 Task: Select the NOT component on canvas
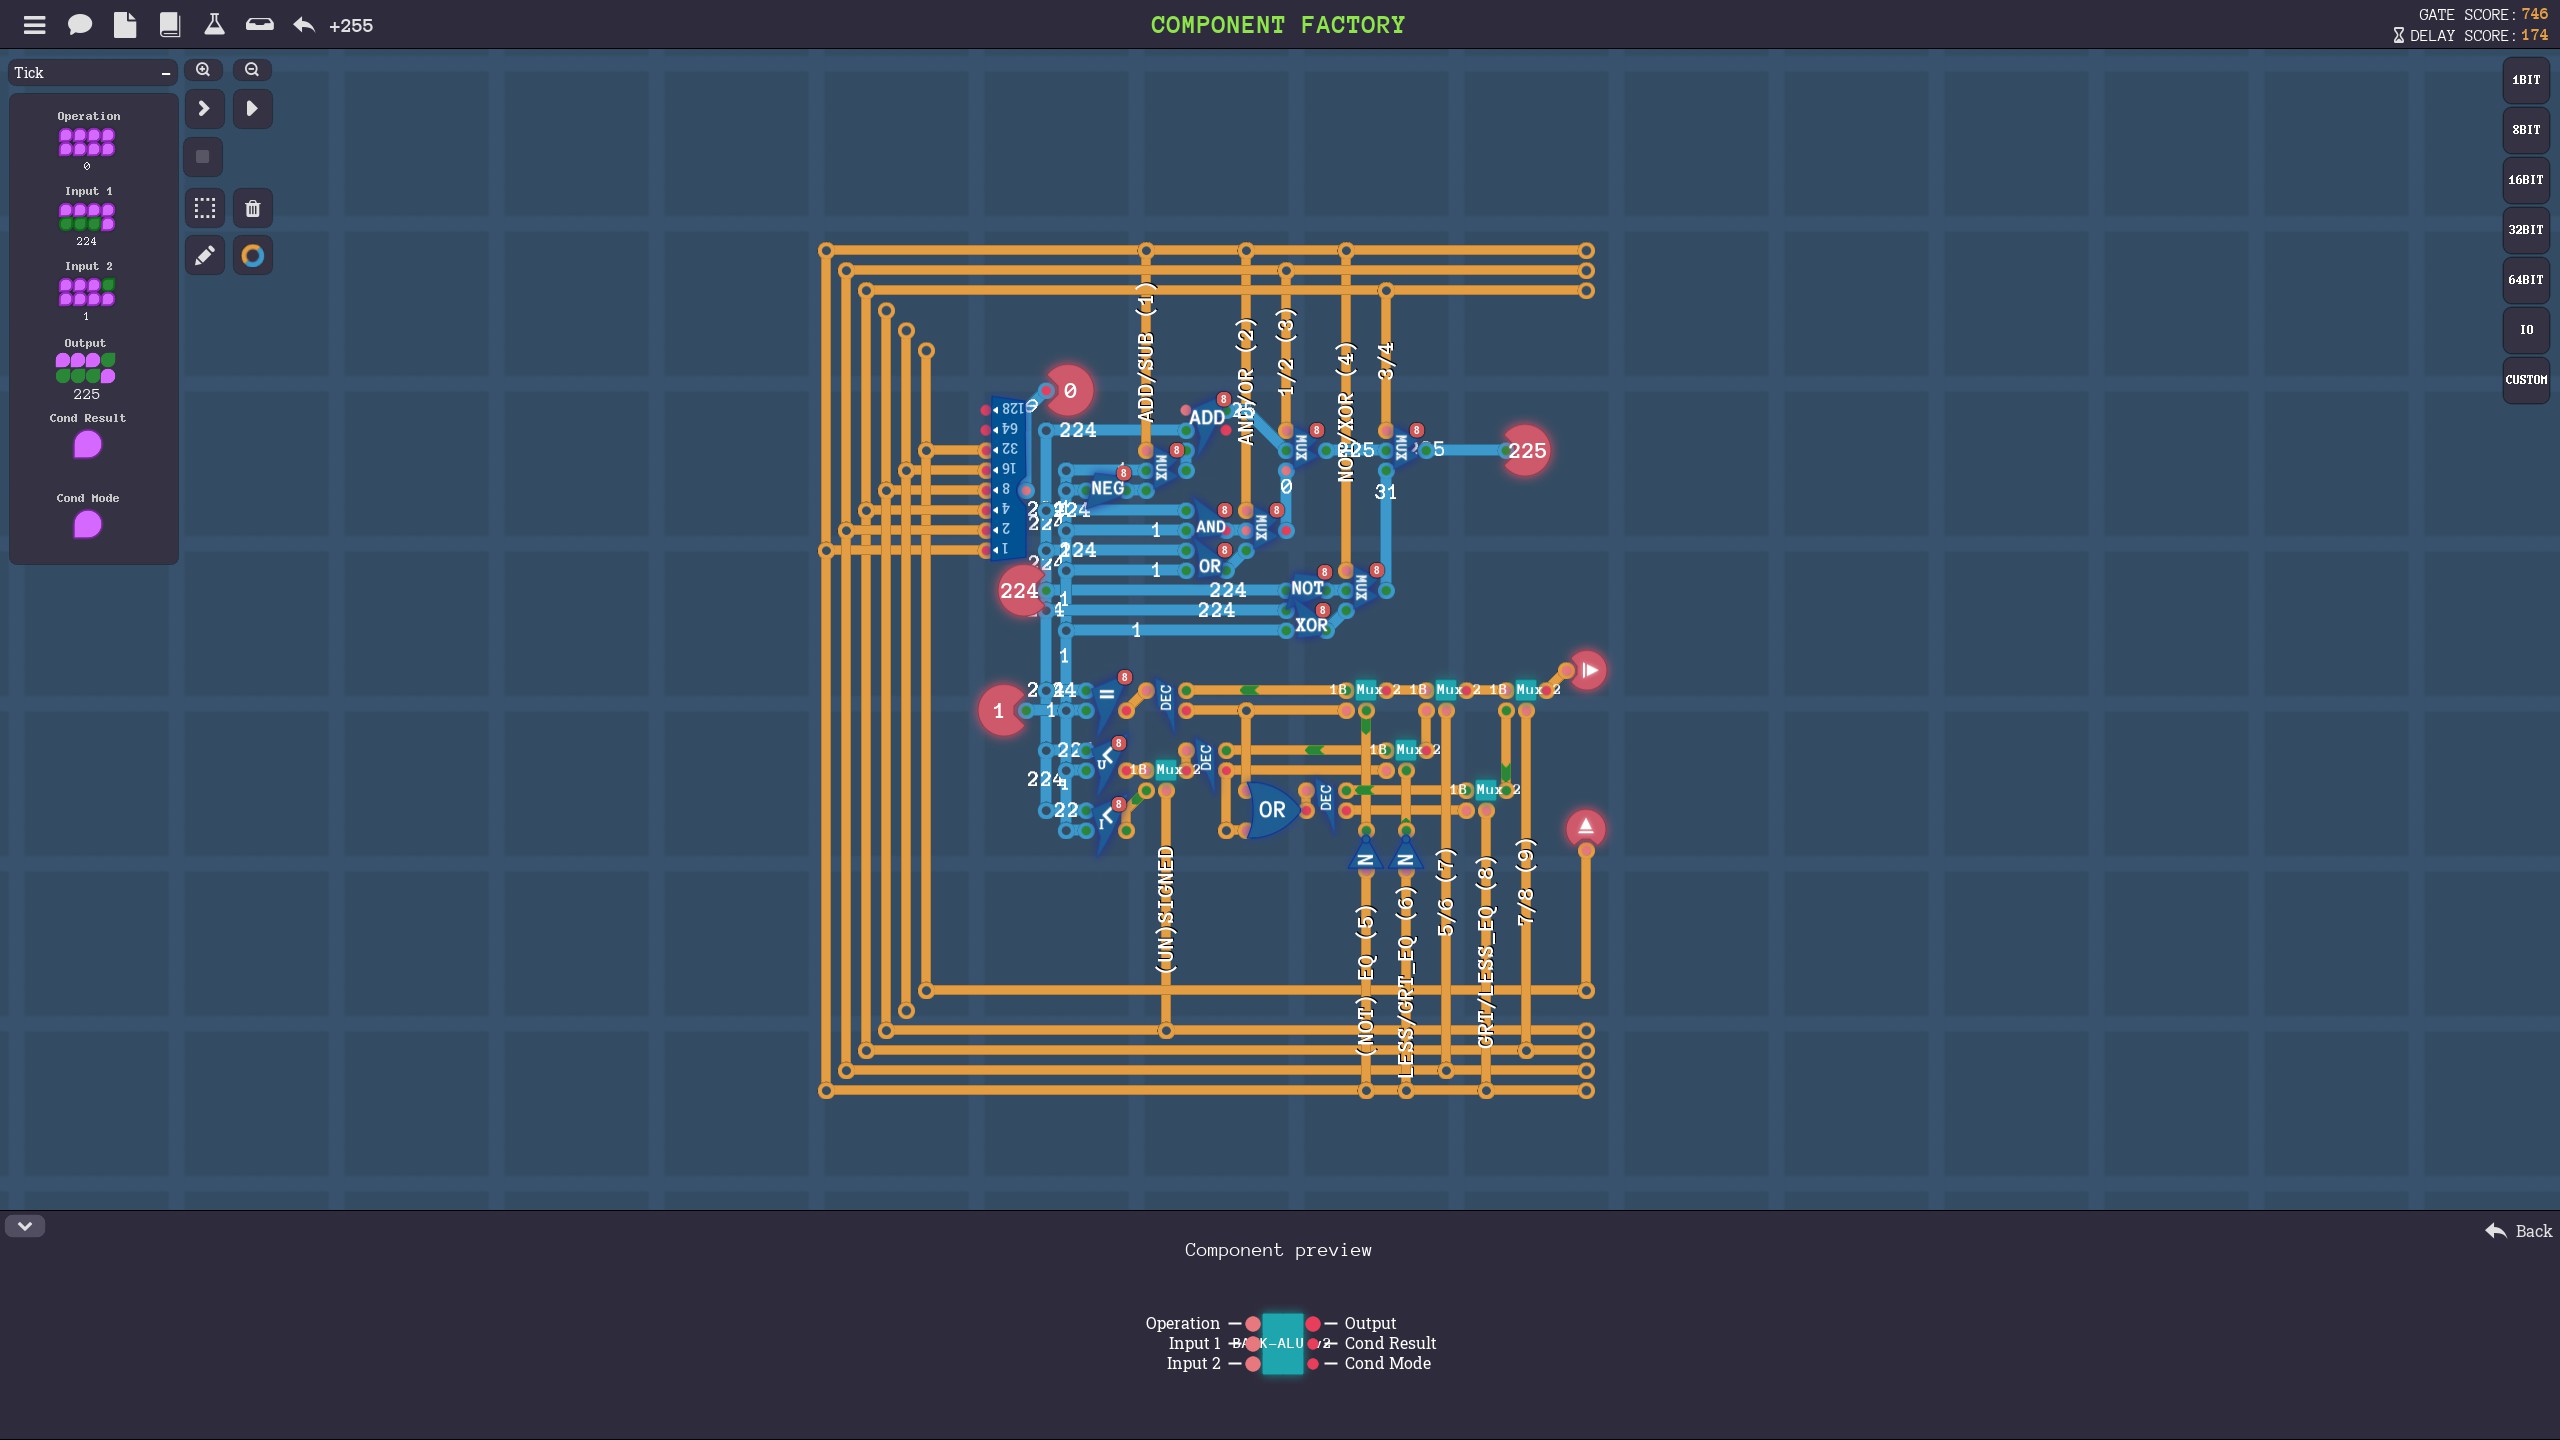coord(1308,588)
